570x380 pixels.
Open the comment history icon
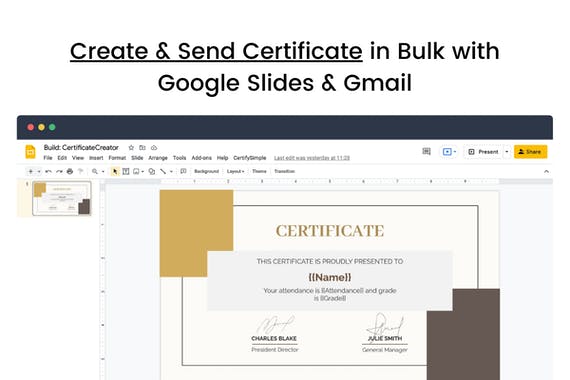tap(426, 151)
